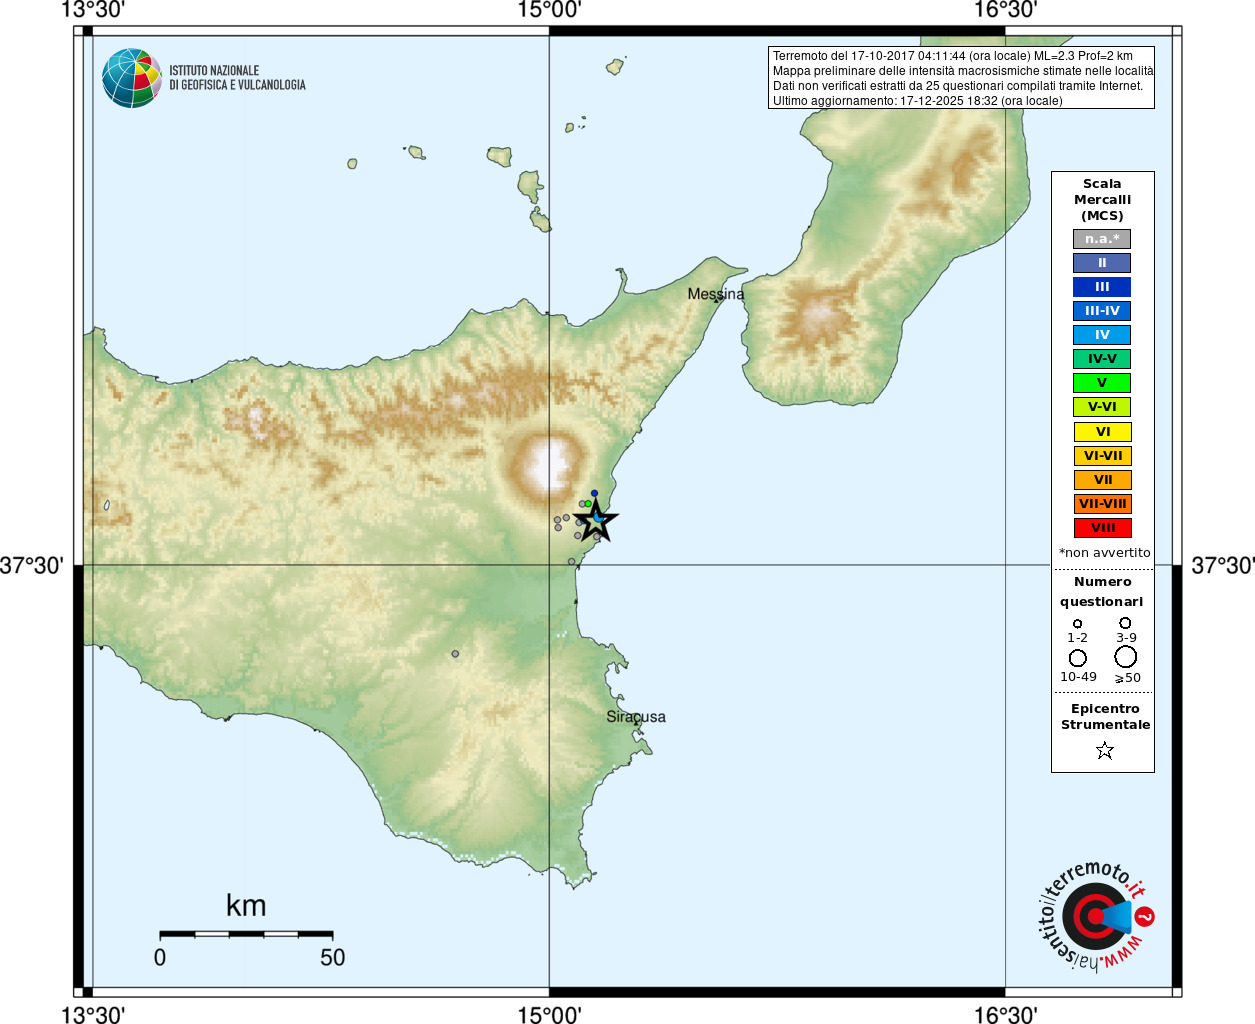Click the dark blue marker north of epicenter

[x=594, y=493]
